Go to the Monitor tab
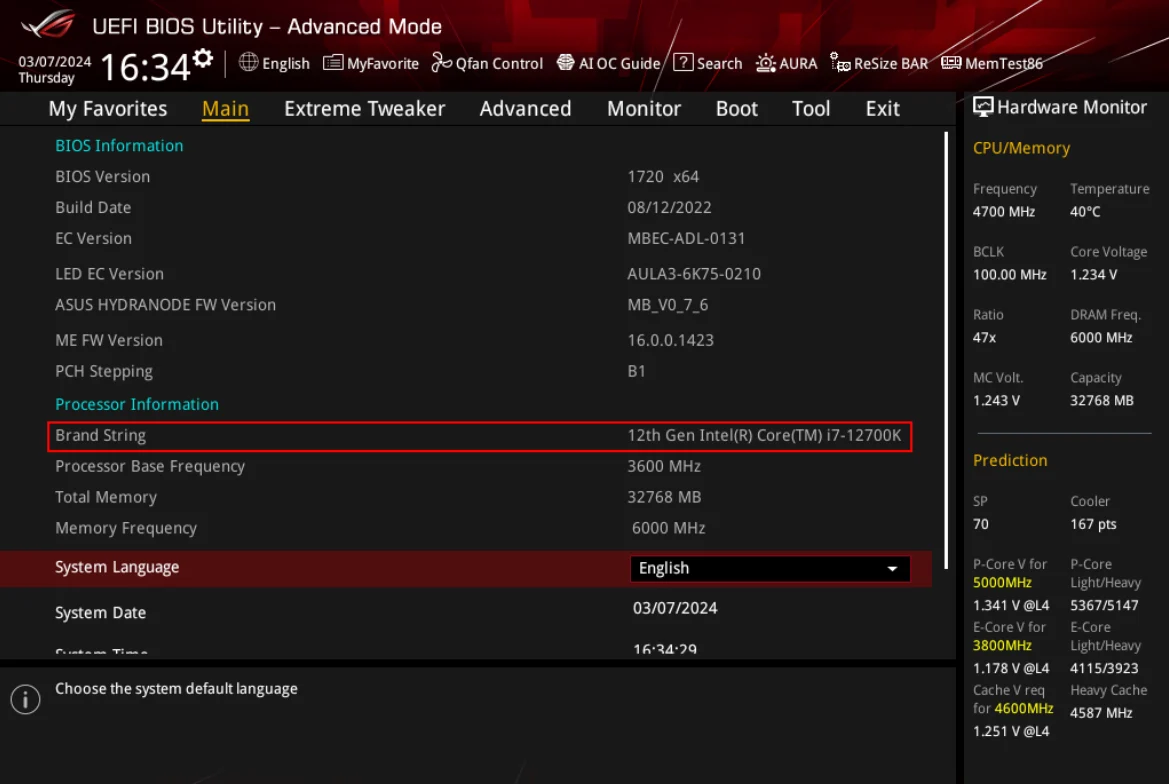This screenshot has width=1169, height=784. coord(644,109)
